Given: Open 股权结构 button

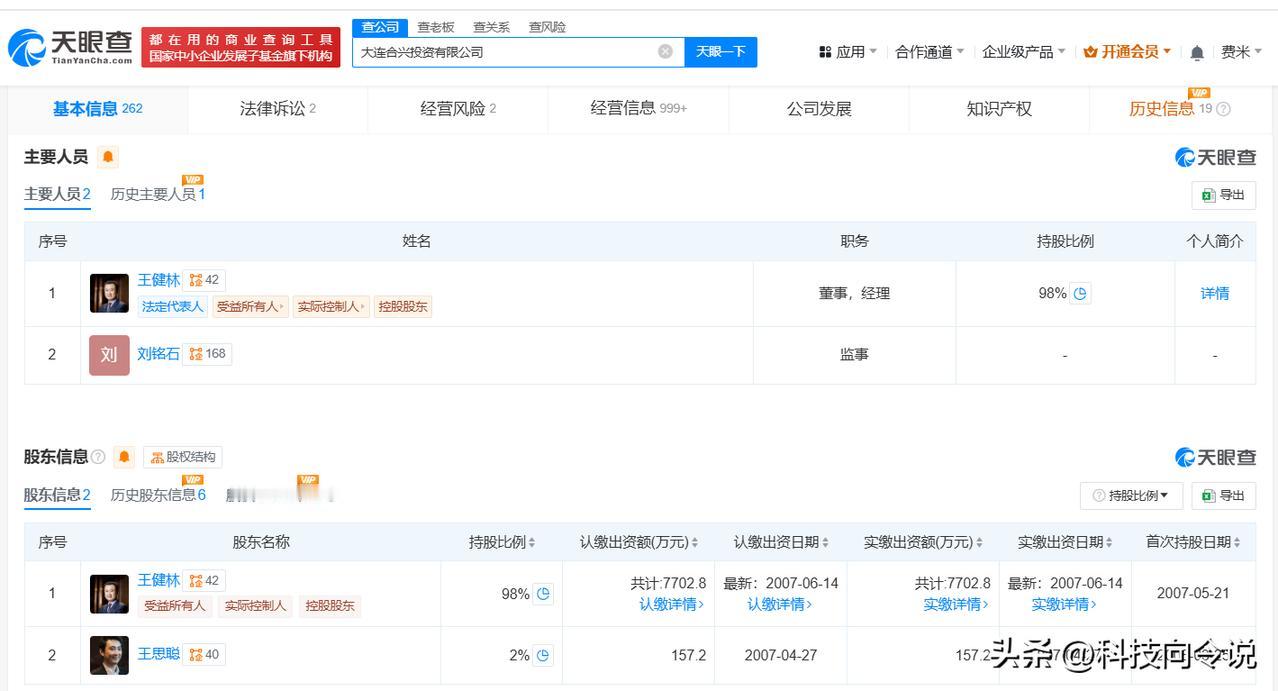Looking at the screenshot, I should click(x=183, y=457).
